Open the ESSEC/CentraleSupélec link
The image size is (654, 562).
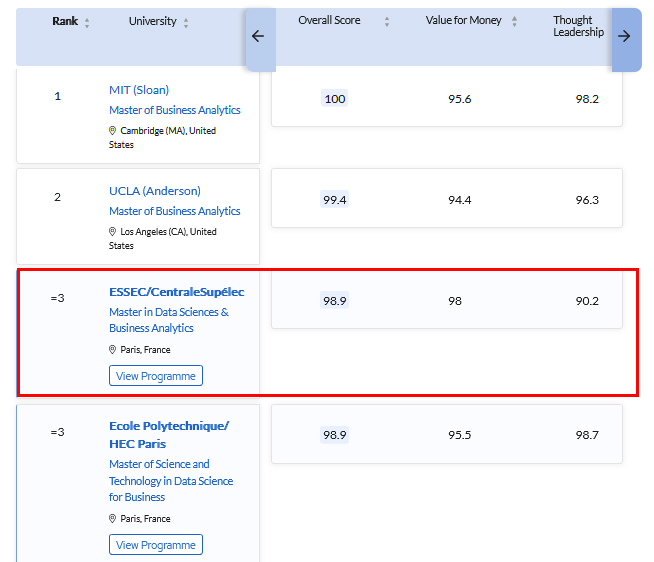[177, 292]
